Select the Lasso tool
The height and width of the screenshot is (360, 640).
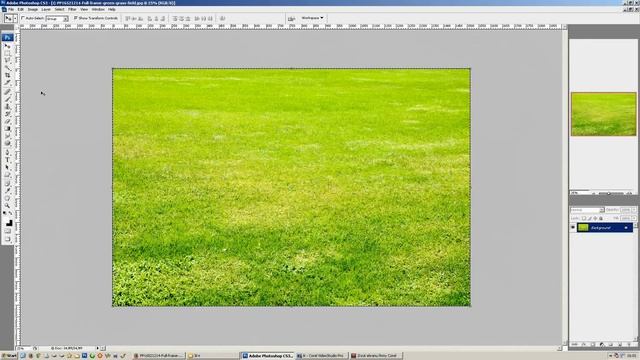click(x=7, y=60)
